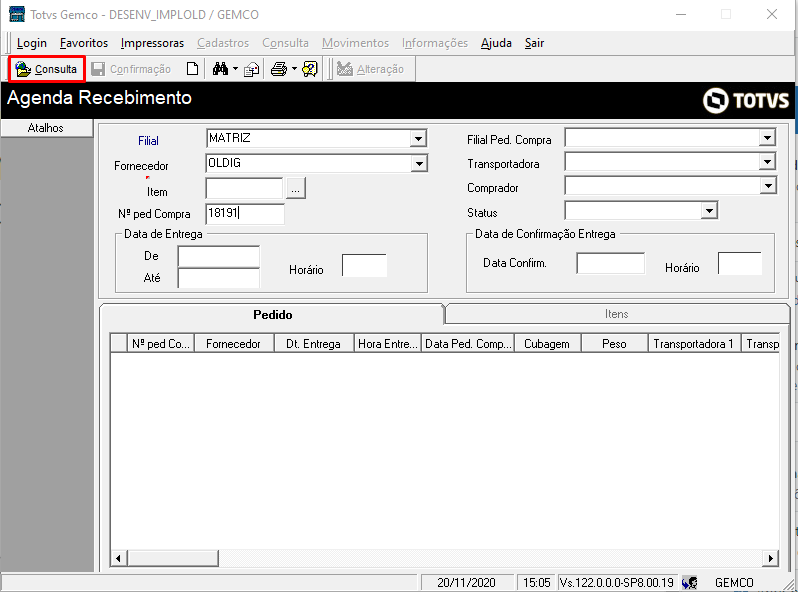The image size is (798, 592).
Task: Expand the Transportadora dropdown
Action: pyautogui.click(x=767, y=162)
